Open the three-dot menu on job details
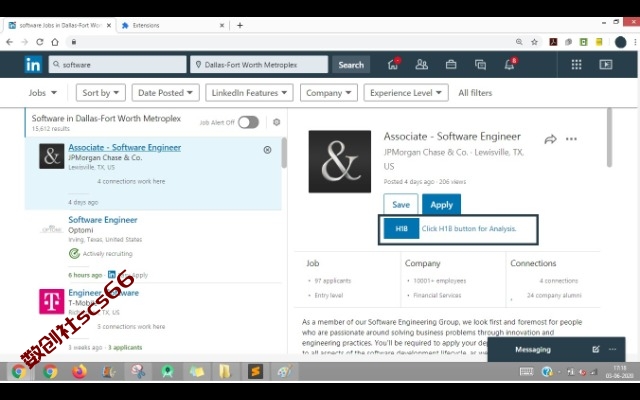 (x=571, y=139)
